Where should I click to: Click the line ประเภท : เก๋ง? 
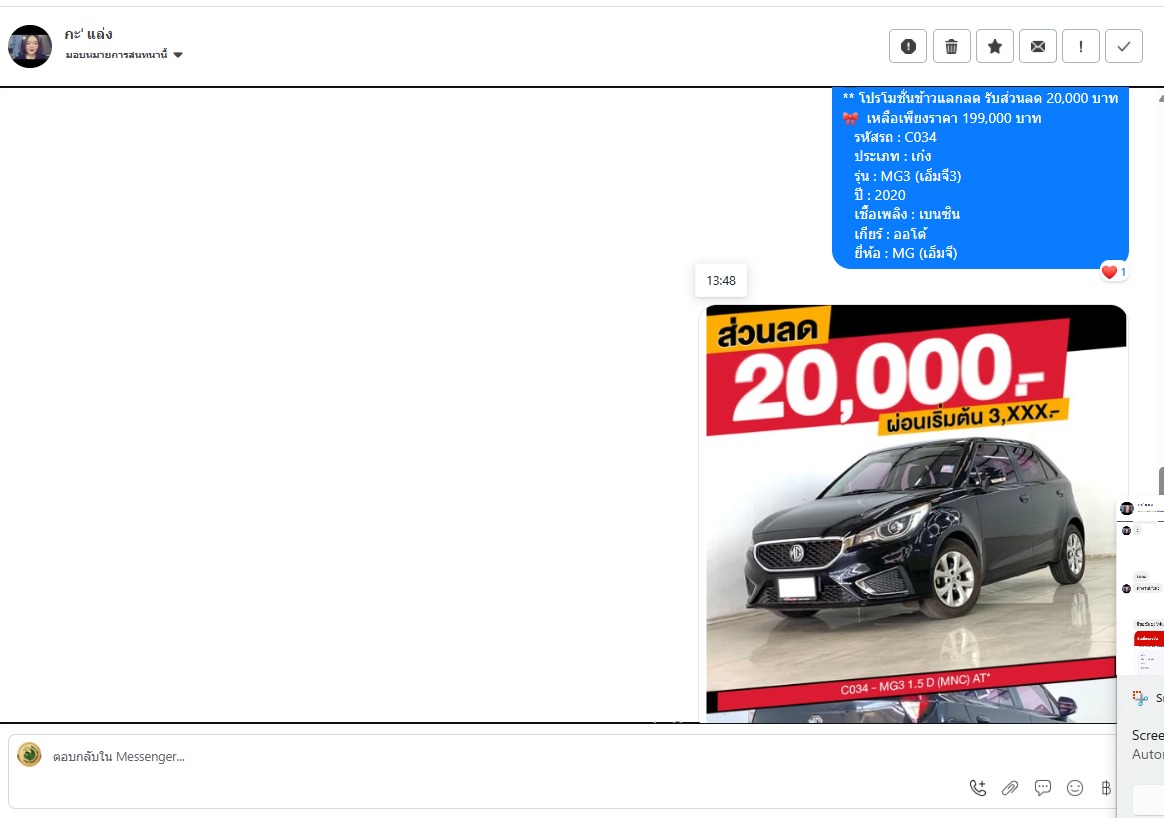coord(892,157)
